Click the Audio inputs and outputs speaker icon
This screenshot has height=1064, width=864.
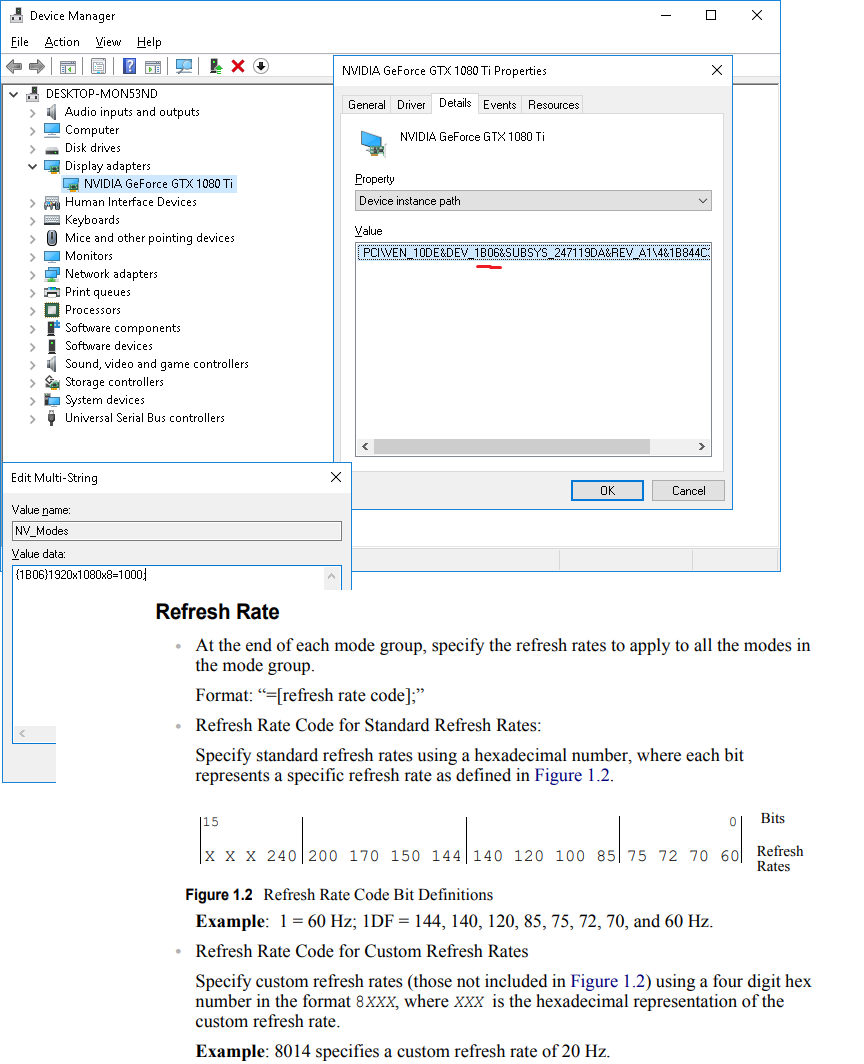click(x=52, y=112)
